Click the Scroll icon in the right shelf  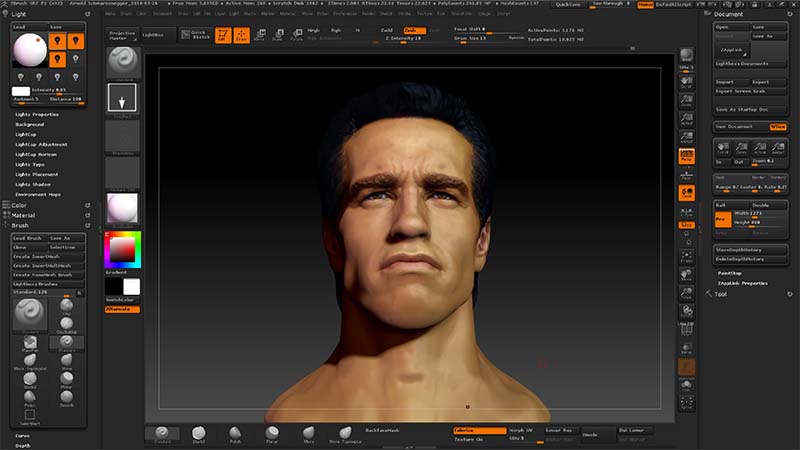click(687, 82)
